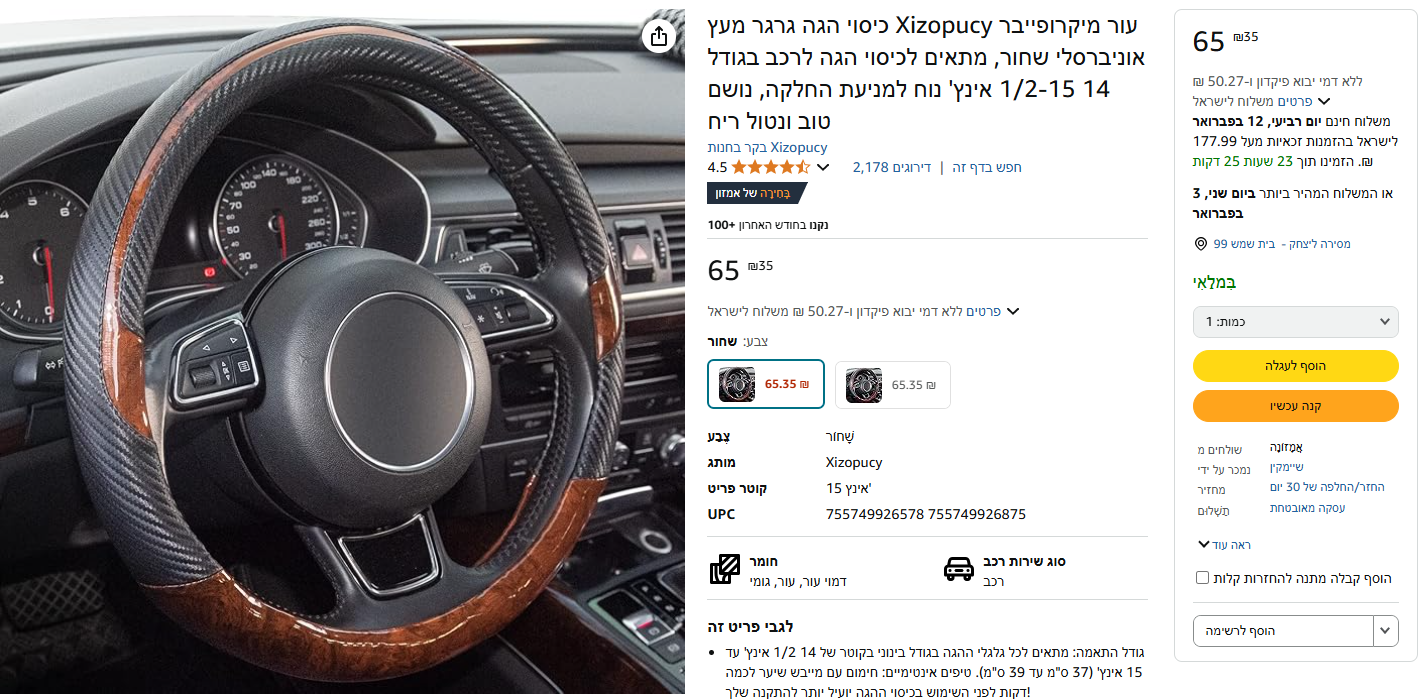Click the קנה עכשיו (Buy Now) button
Viewport: 1424px width, 699px height.
(1296, 406)
